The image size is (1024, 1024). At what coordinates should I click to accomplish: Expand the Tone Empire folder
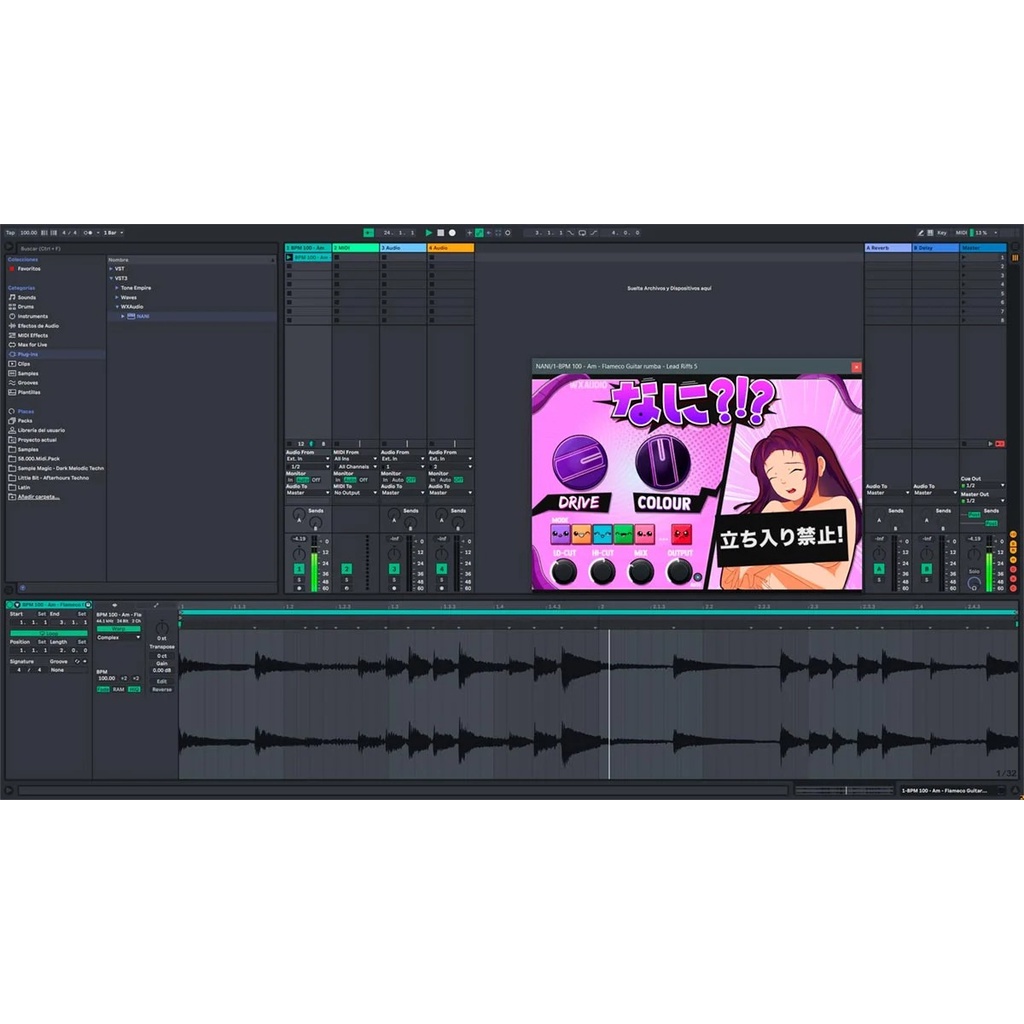[117, 287]
